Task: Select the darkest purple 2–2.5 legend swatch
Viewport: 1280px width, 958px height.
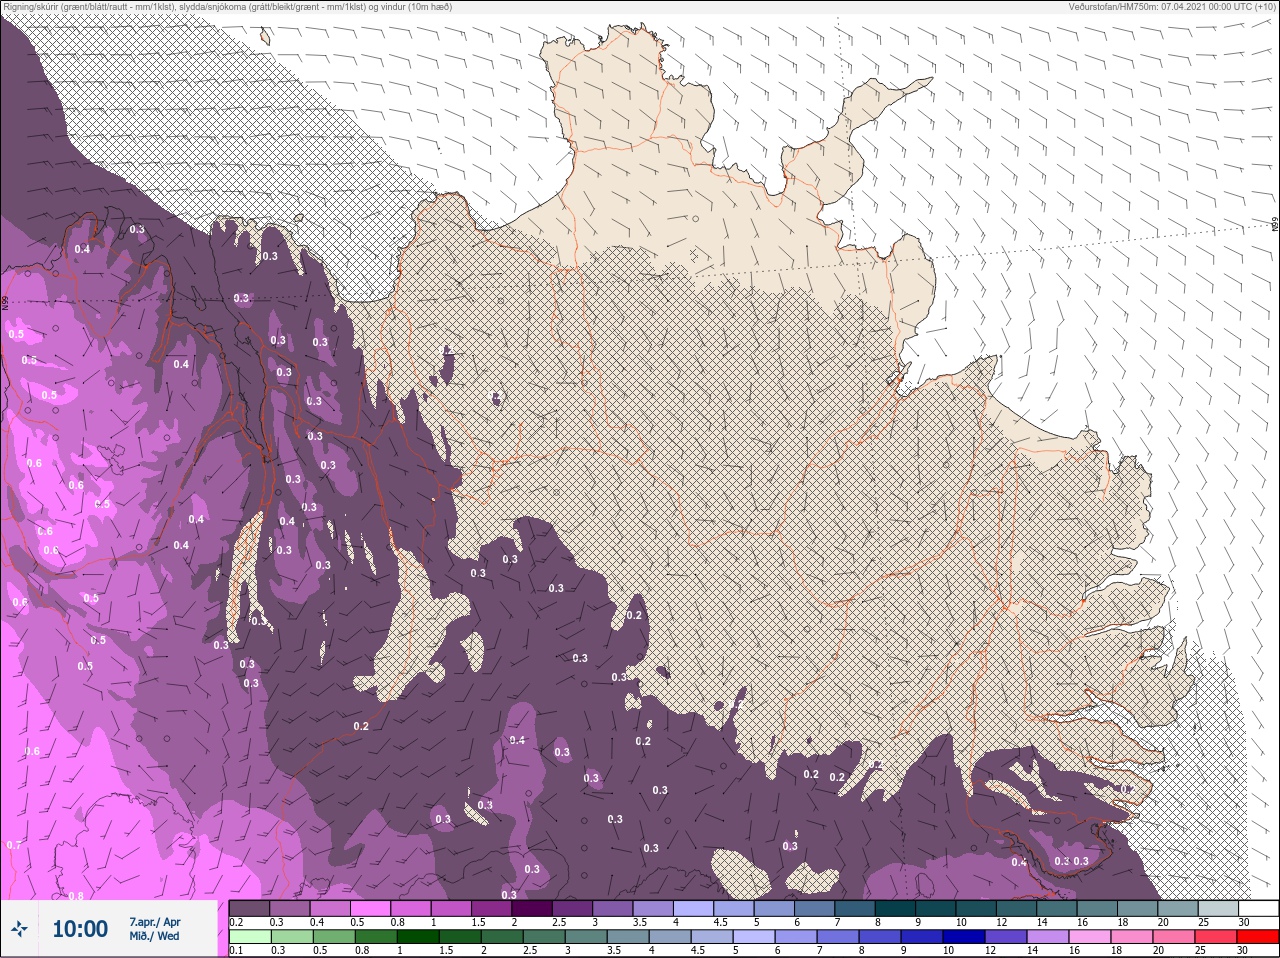Action: (x=534, y=908)
